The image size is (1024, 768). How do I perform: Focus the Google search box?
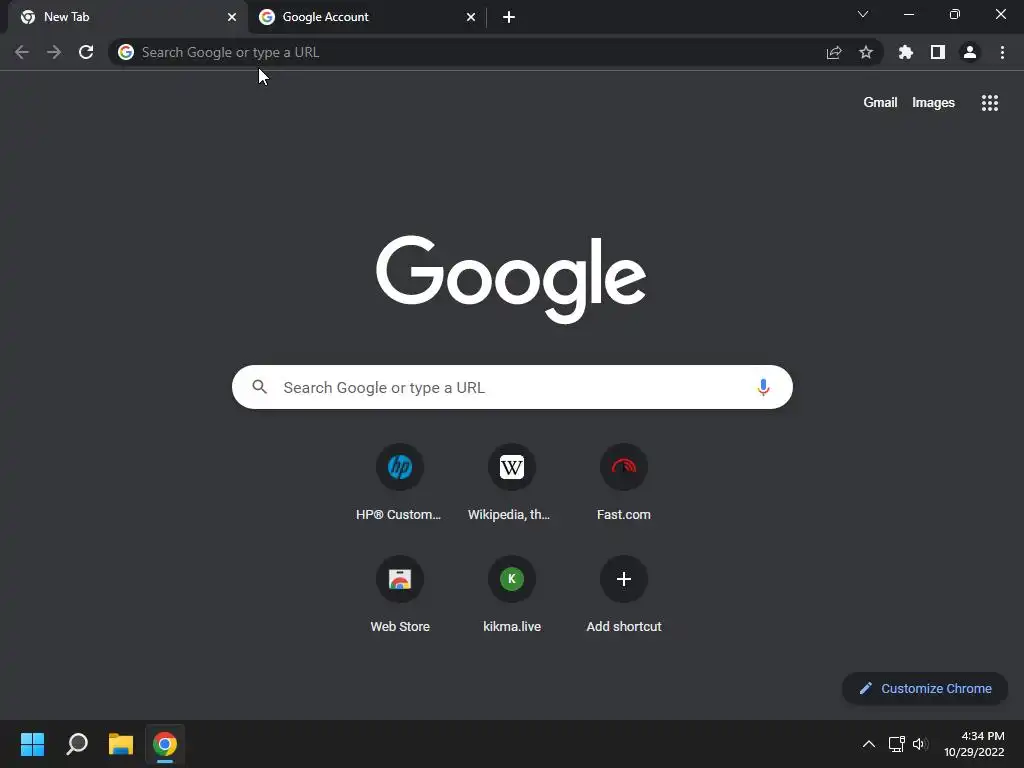click(512, 387)
